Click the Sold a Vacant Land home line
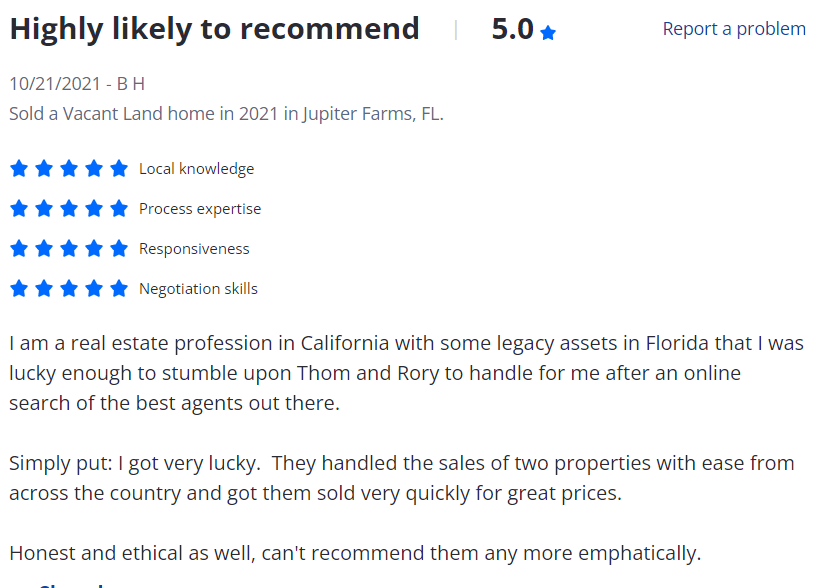The image size is (822, 588). click(226, 113)
